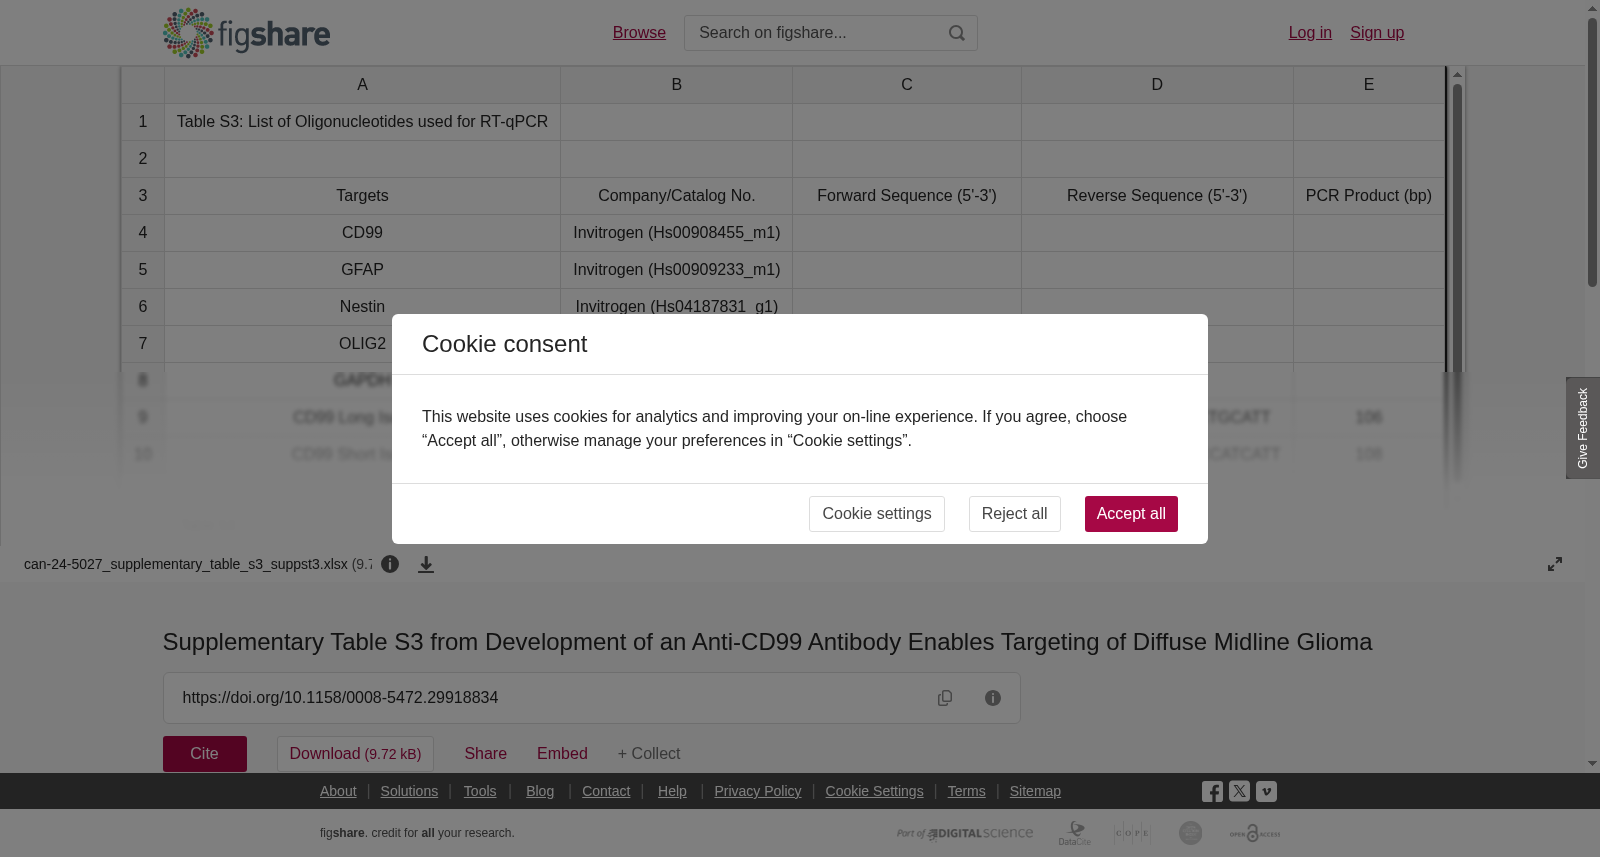The height and width of the screenshot is (857, 1600).
Task: Click the Cite button
Action: point(205,754)
